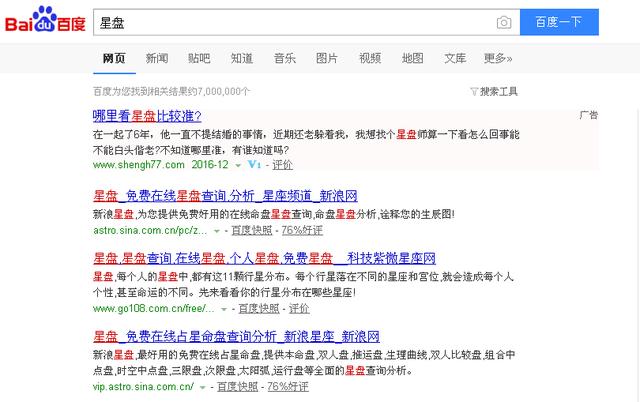This screenshot has width=640, height=402.
Task: Click the 广告 ad label
Action: pos(589,115)
